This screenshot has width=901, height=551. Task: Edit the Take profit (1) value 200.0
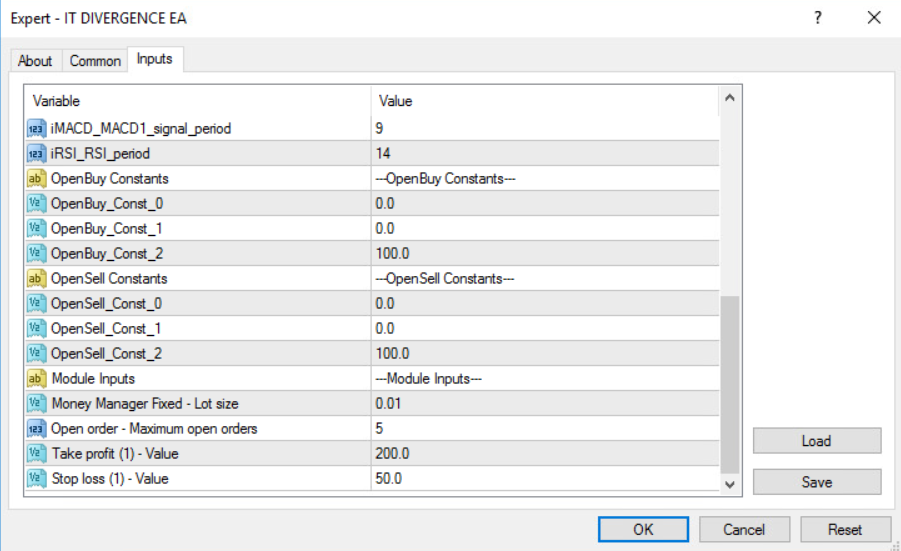pyautogui.click(x=545, y=453)
